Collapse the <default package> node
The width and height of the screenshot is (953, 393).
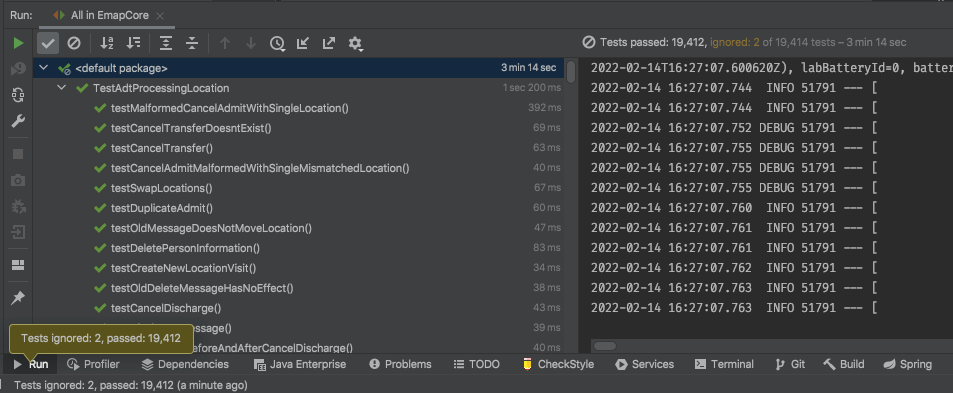43,68
